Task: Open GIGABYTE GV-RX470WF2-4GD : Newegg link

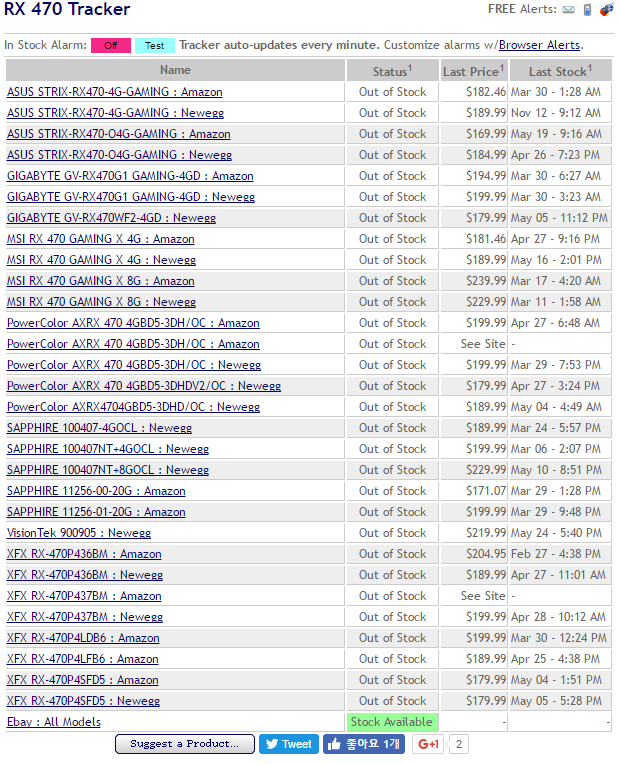Action: point(111,218)
